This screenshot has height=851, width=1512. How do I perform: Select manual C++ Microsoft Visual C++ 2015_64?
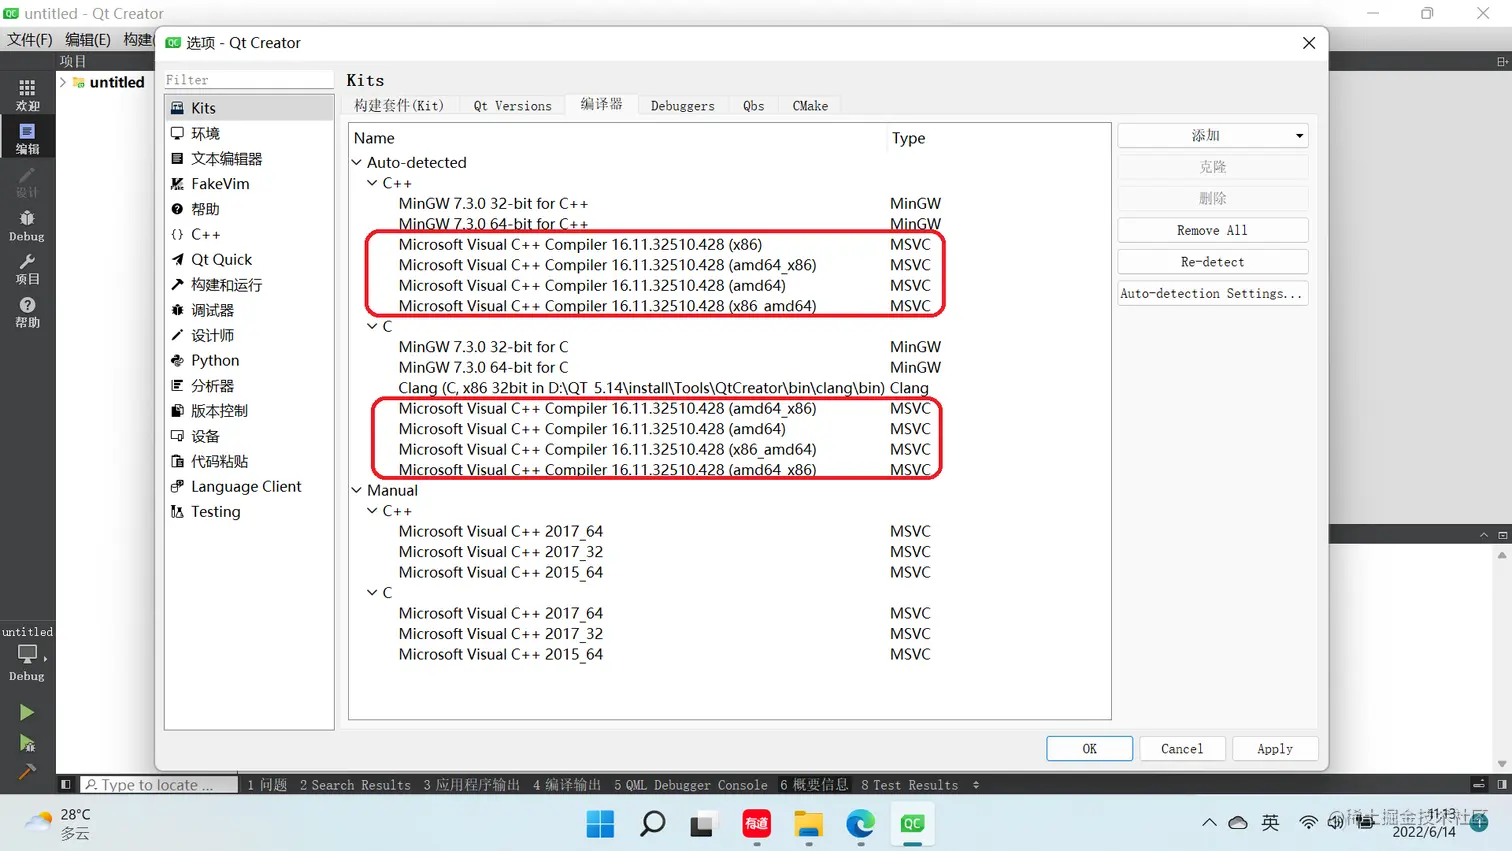coord(500,572)
